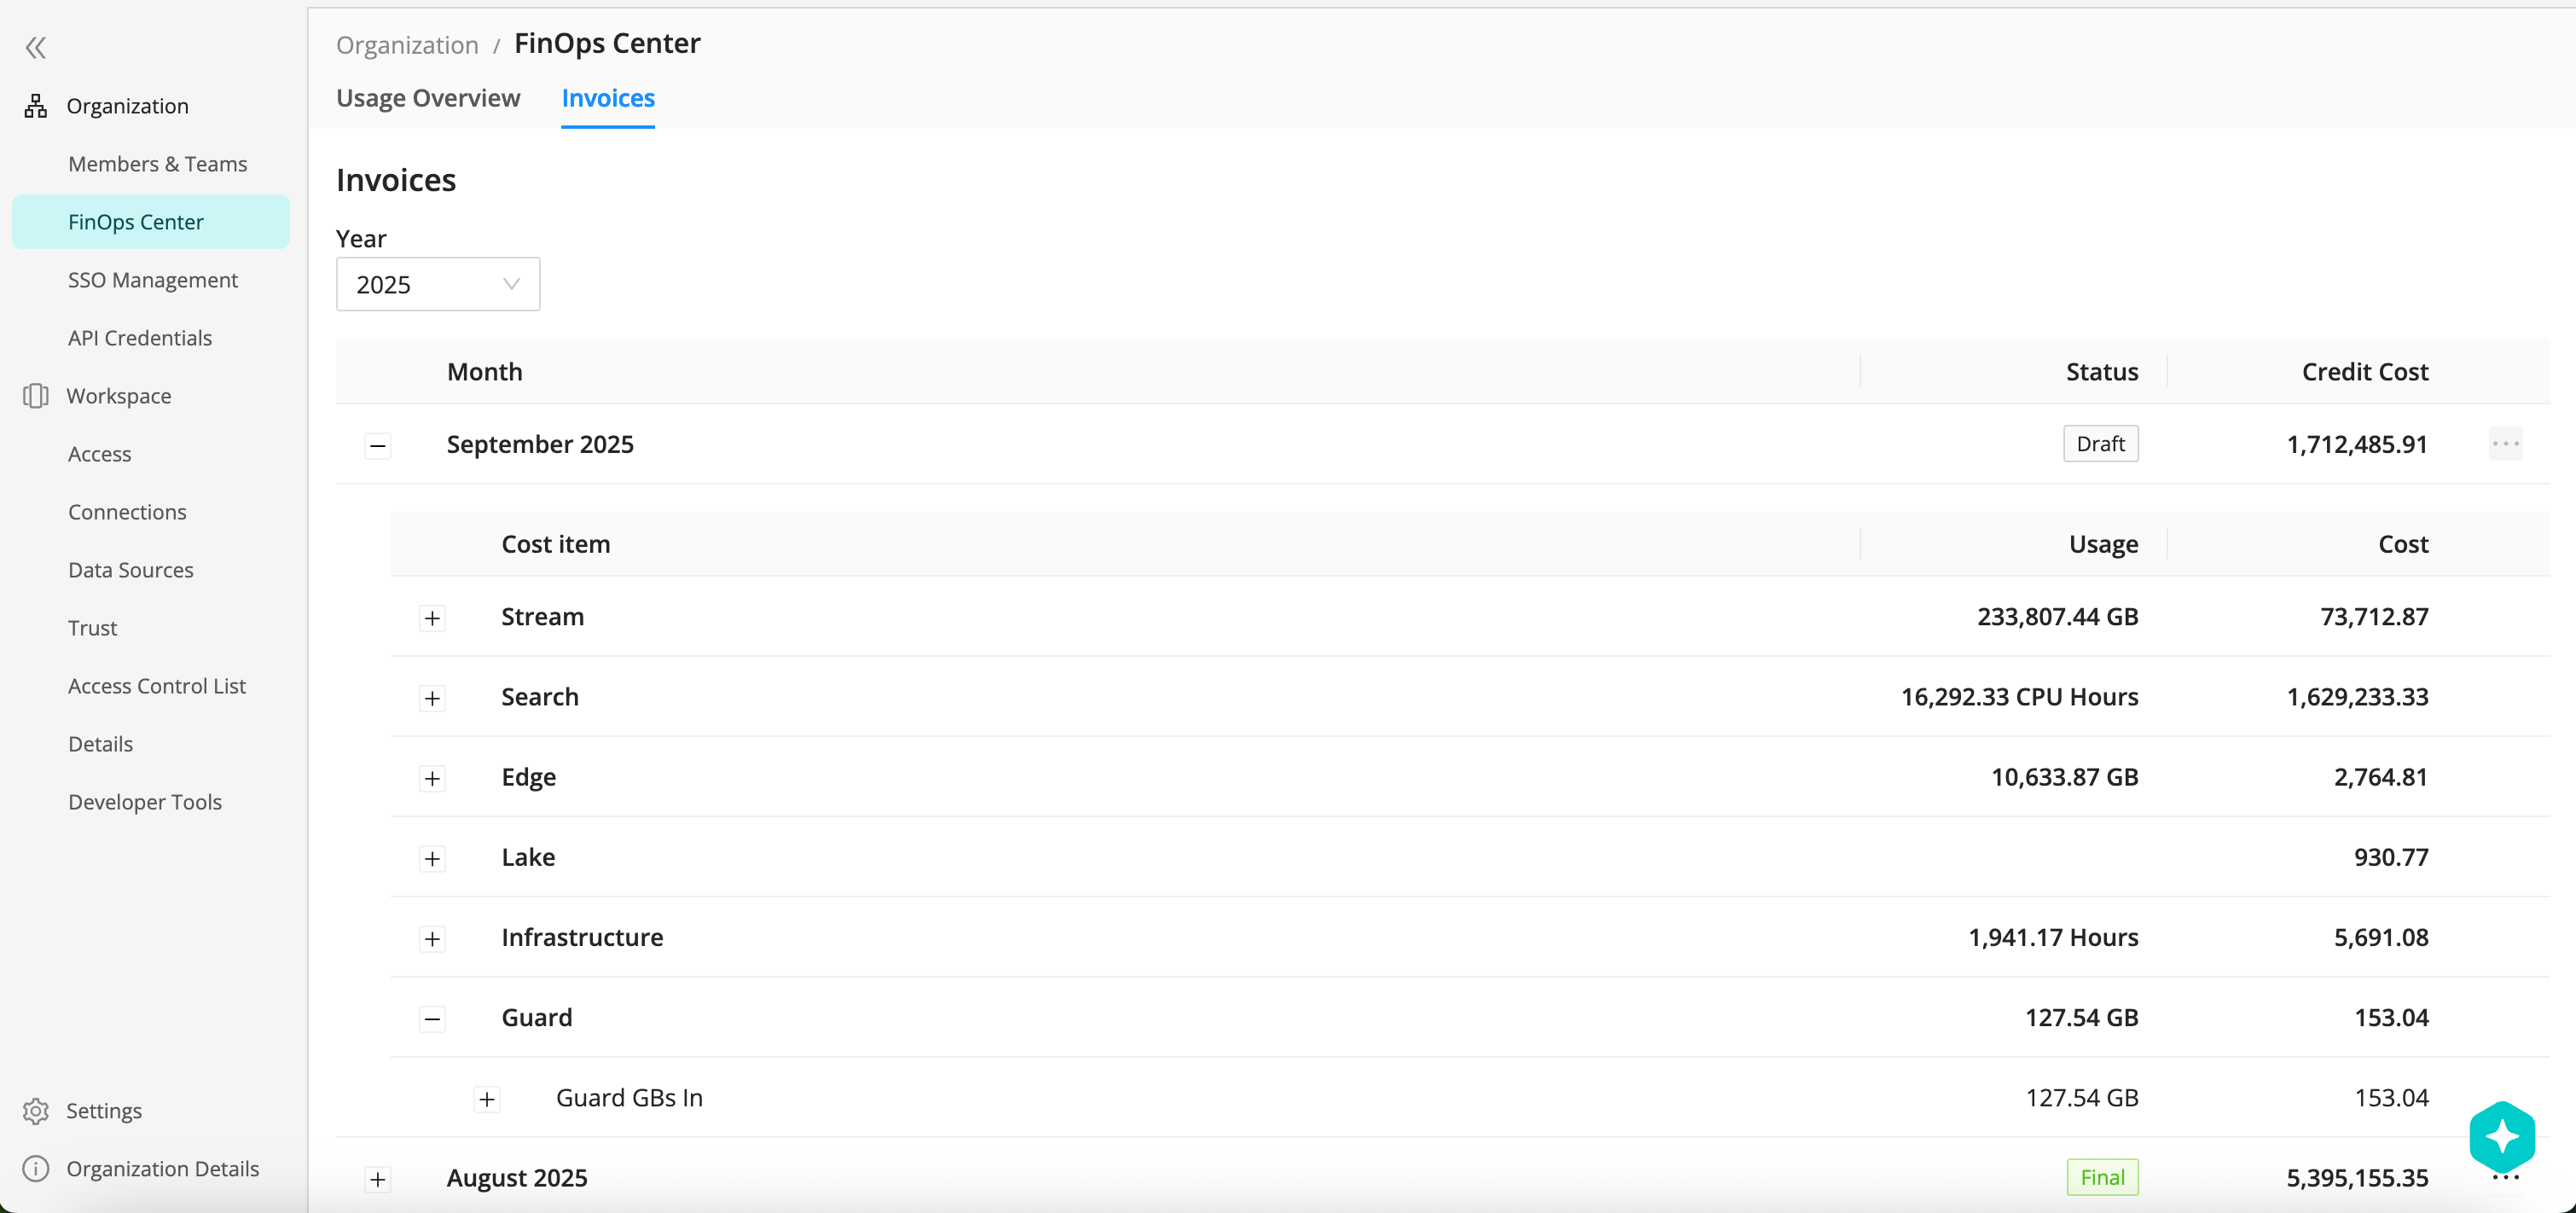Open the teal AI assistant sparkle button
The width and height of the screenshot is (2576, 1213).
click(2501, 1136)
